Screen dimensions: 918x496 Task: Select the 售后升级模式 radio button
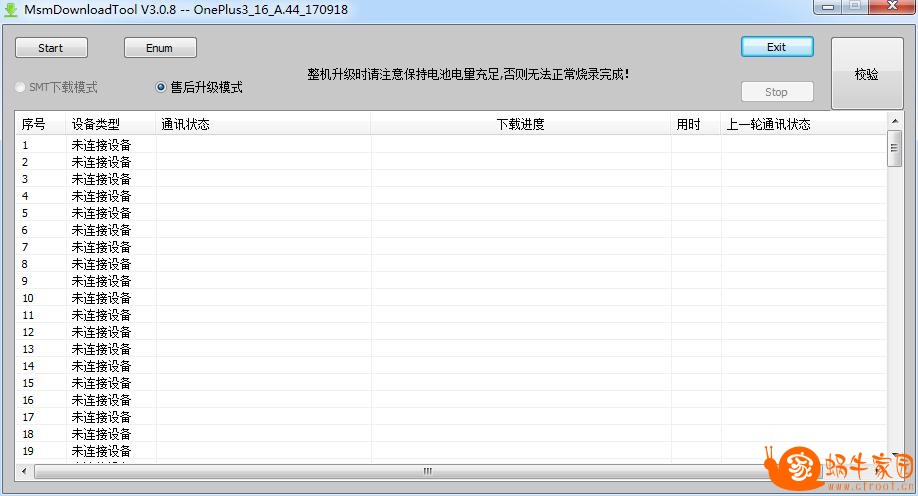click(x=160, y=87)
